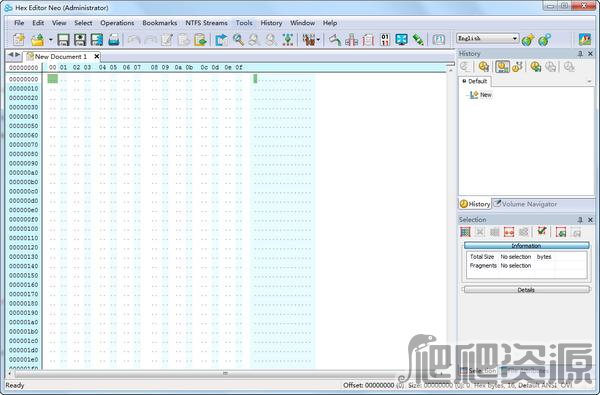The height and width of the screenshot is (395, 600).
Task: Toggle the highlighted History toolbar button
Action: tap(502, 67)
